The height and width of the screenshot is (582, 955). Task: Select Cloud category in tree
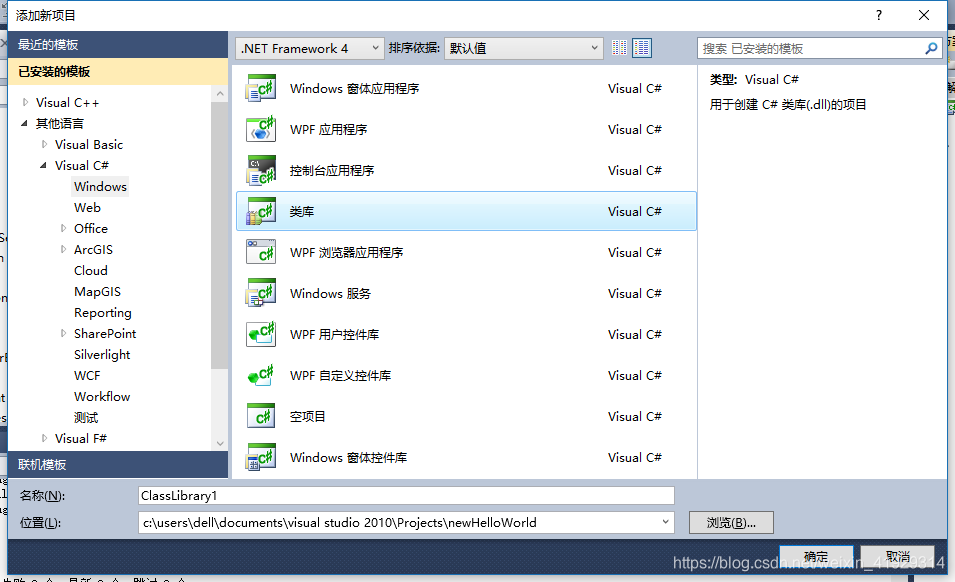click(91, 270)
